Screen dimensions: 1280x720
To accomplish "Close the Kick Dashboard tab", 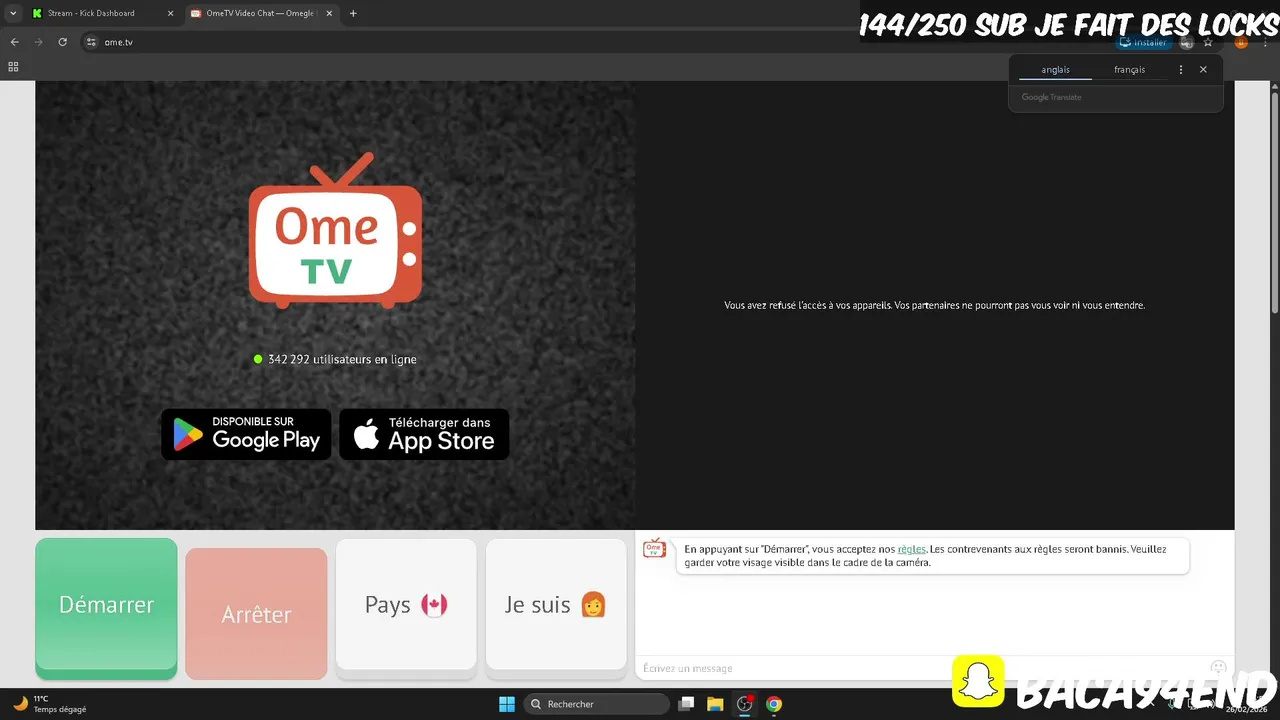I will 170,13.
